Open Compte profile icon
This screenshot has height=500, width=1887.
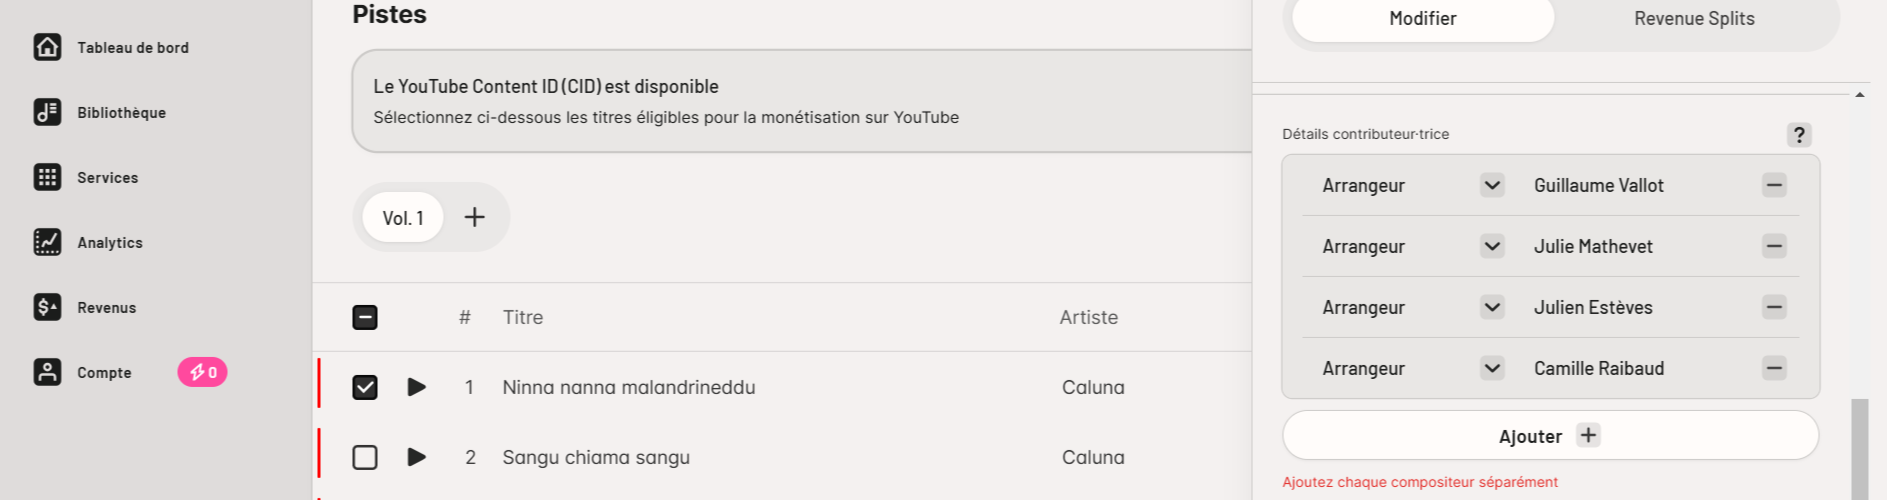(x=47, y=372)
